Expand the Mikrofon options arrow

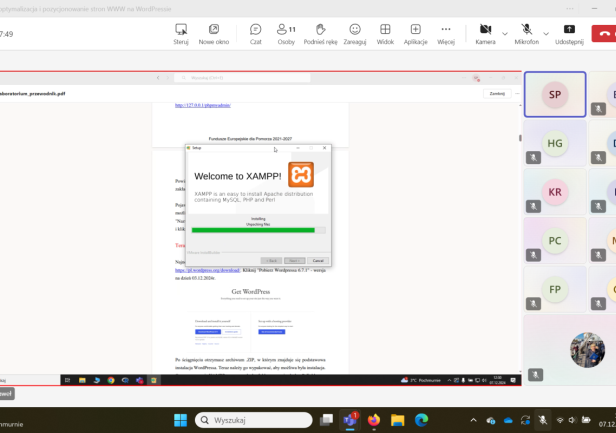[x=545, y=32]
